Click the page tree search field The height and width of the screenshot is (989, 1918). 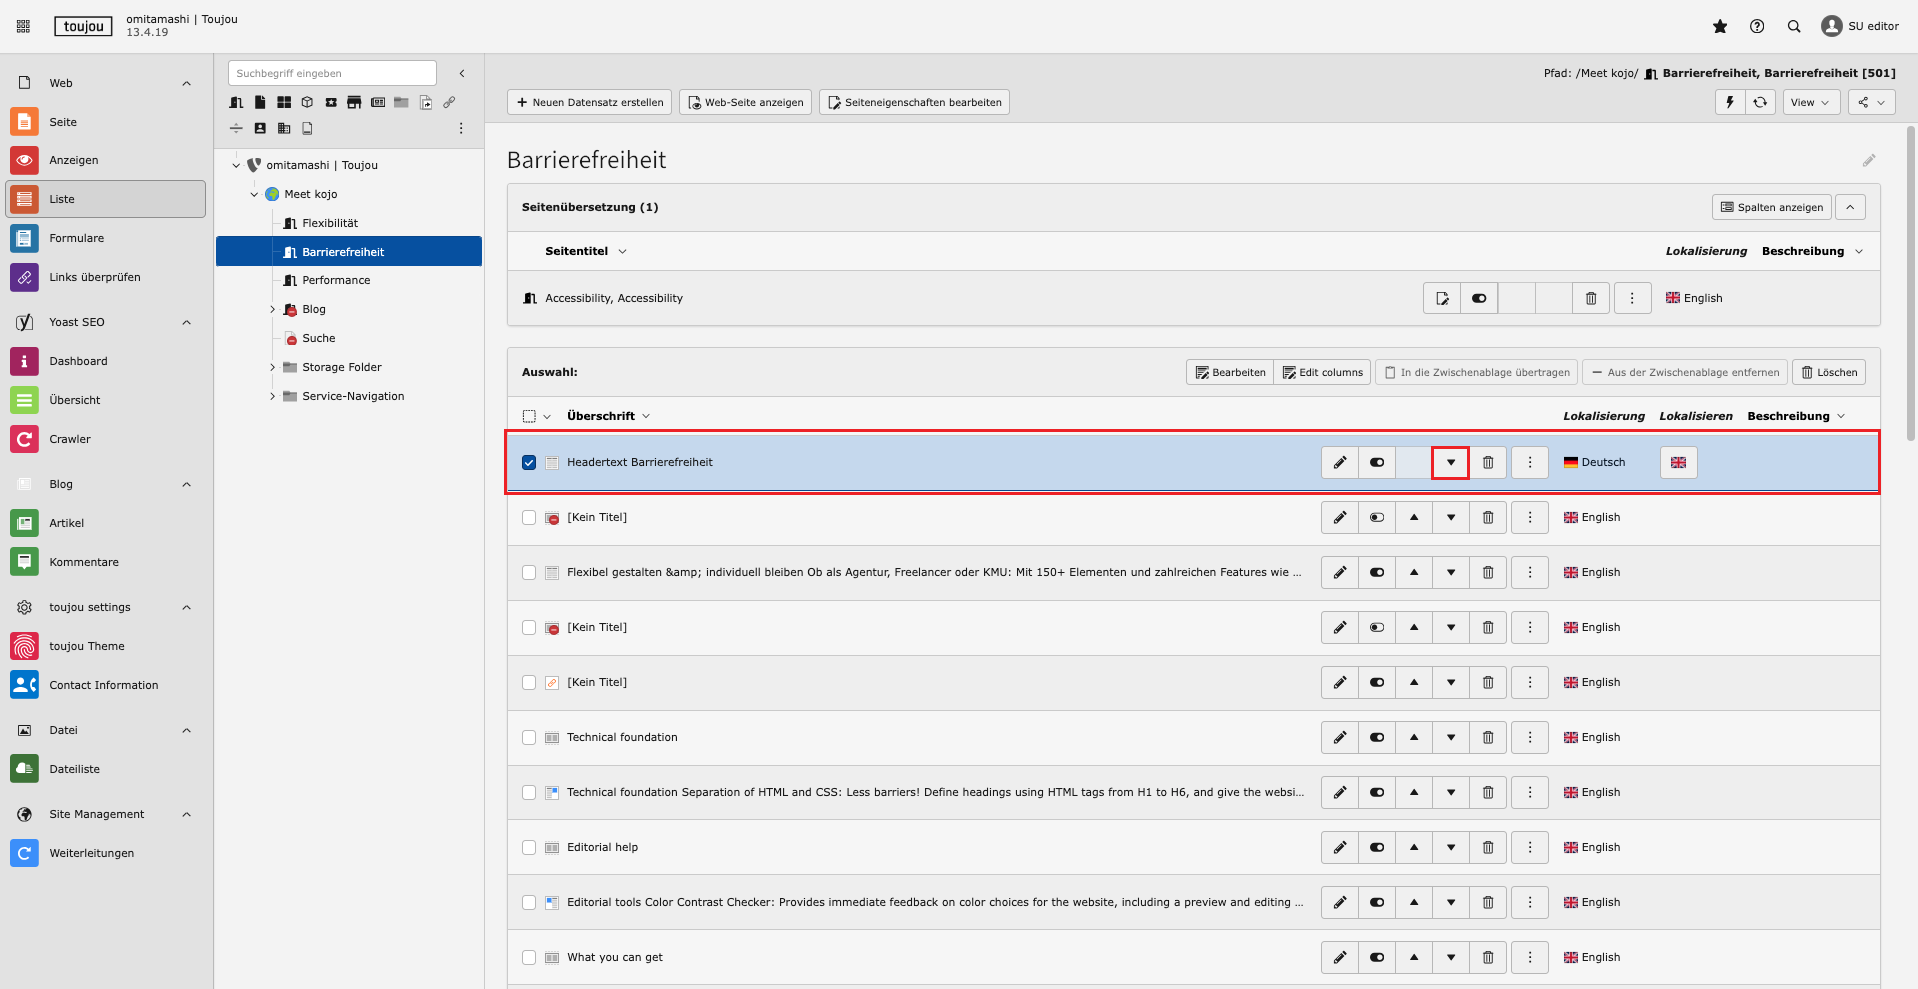(x=332, y=73)
